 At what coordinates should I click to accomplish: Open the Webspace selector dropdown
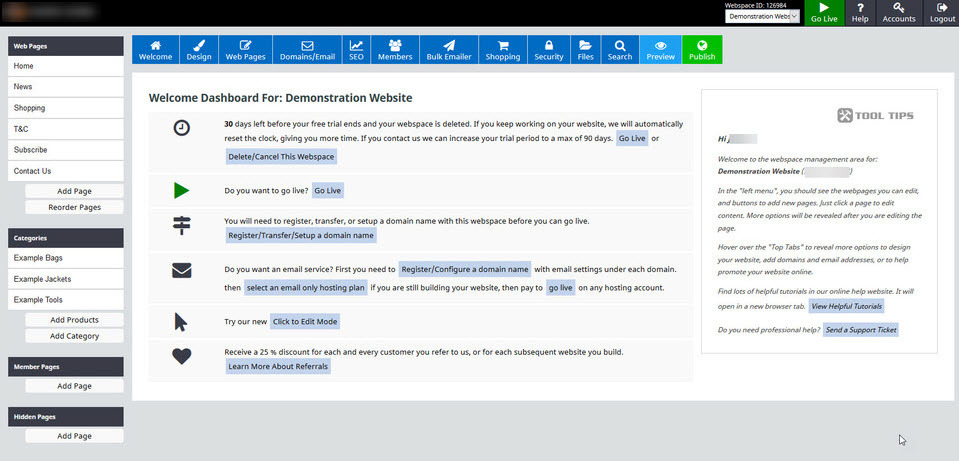click(763, 17)
